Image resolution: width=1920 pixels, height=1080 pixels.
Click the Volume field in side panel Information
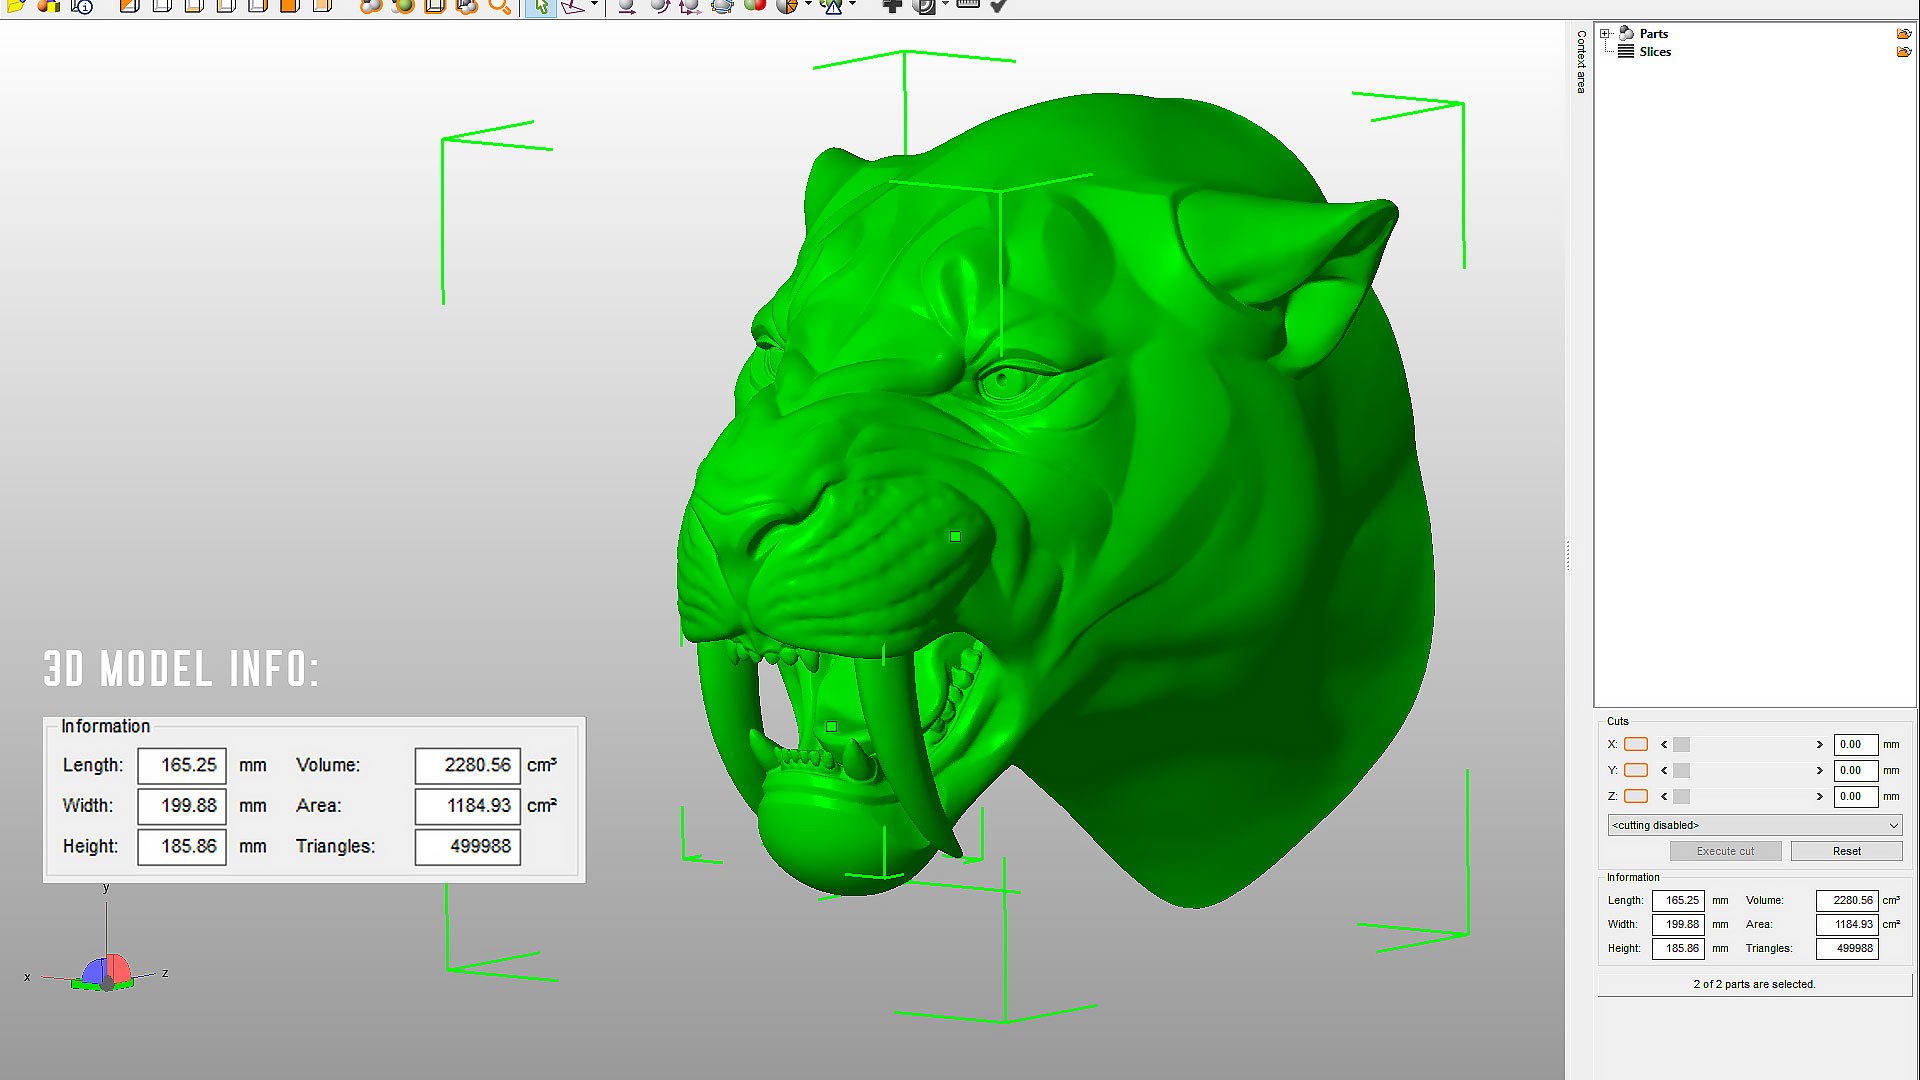point(1847,900)
